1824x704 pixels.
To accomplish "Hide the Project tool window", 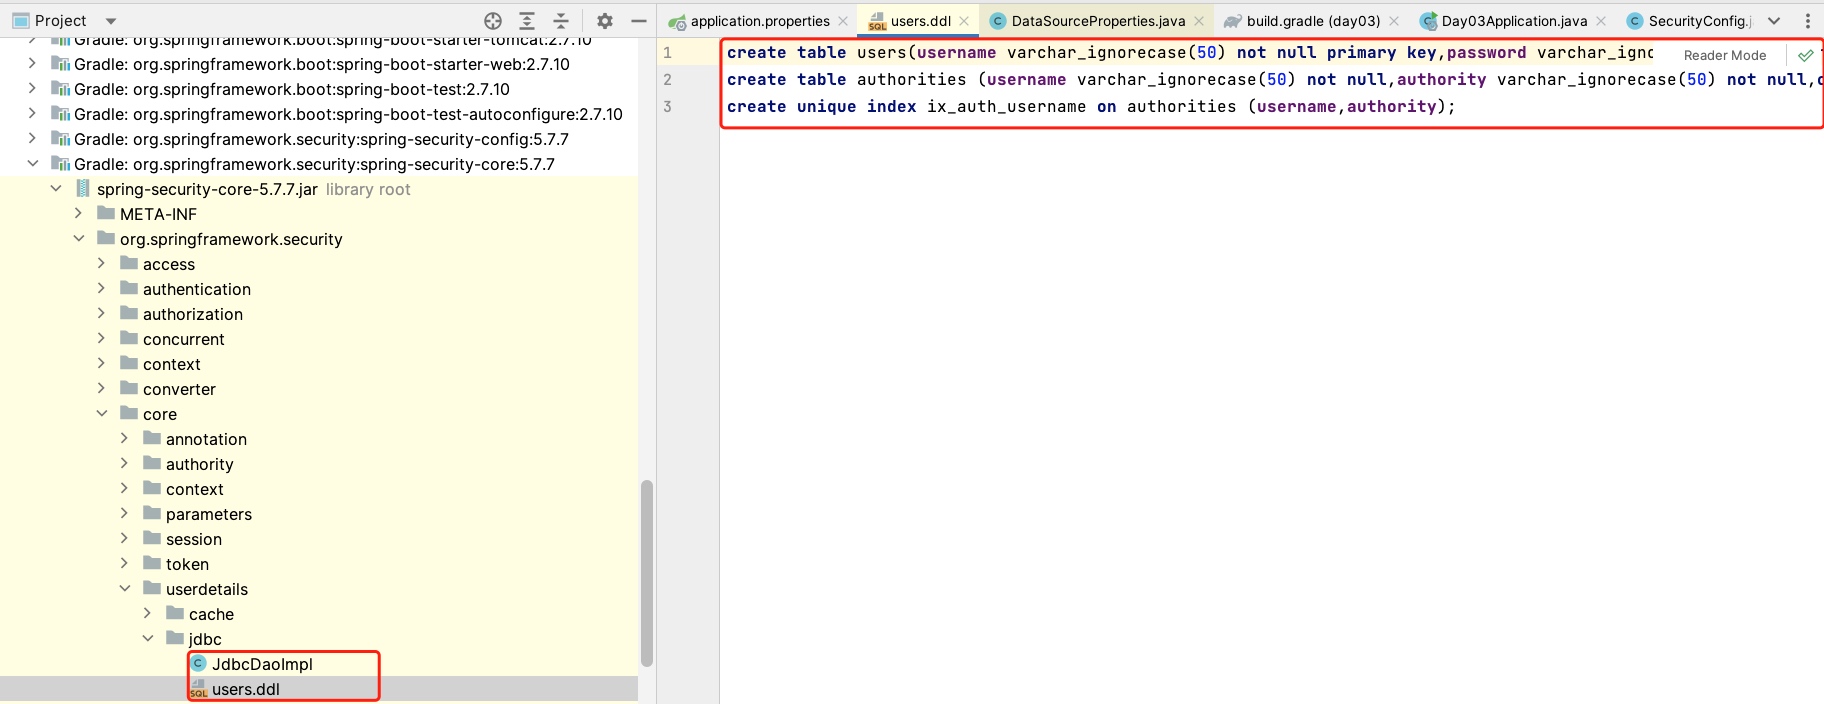I will coord(639,21).
